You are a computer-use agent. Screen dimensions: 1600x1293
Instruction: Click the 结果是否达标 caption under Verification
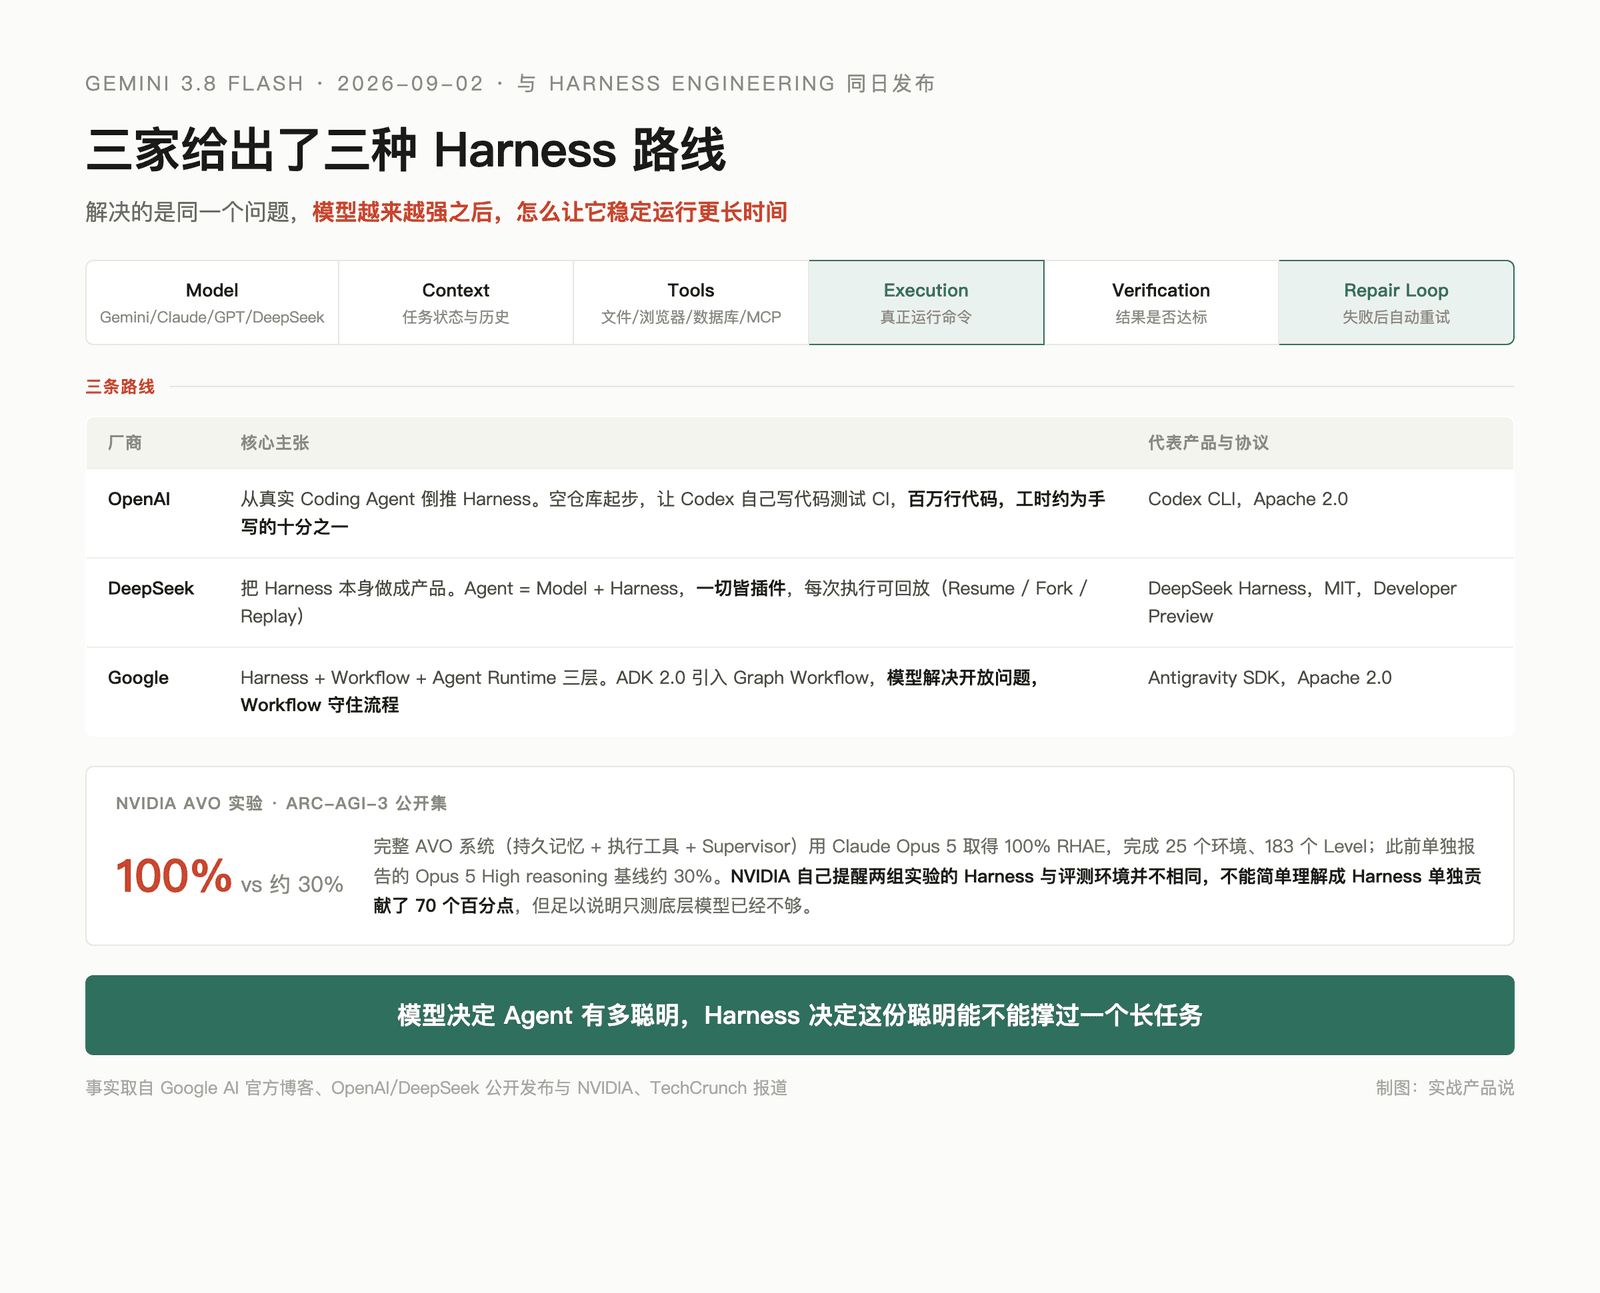tap(1161, 317)
